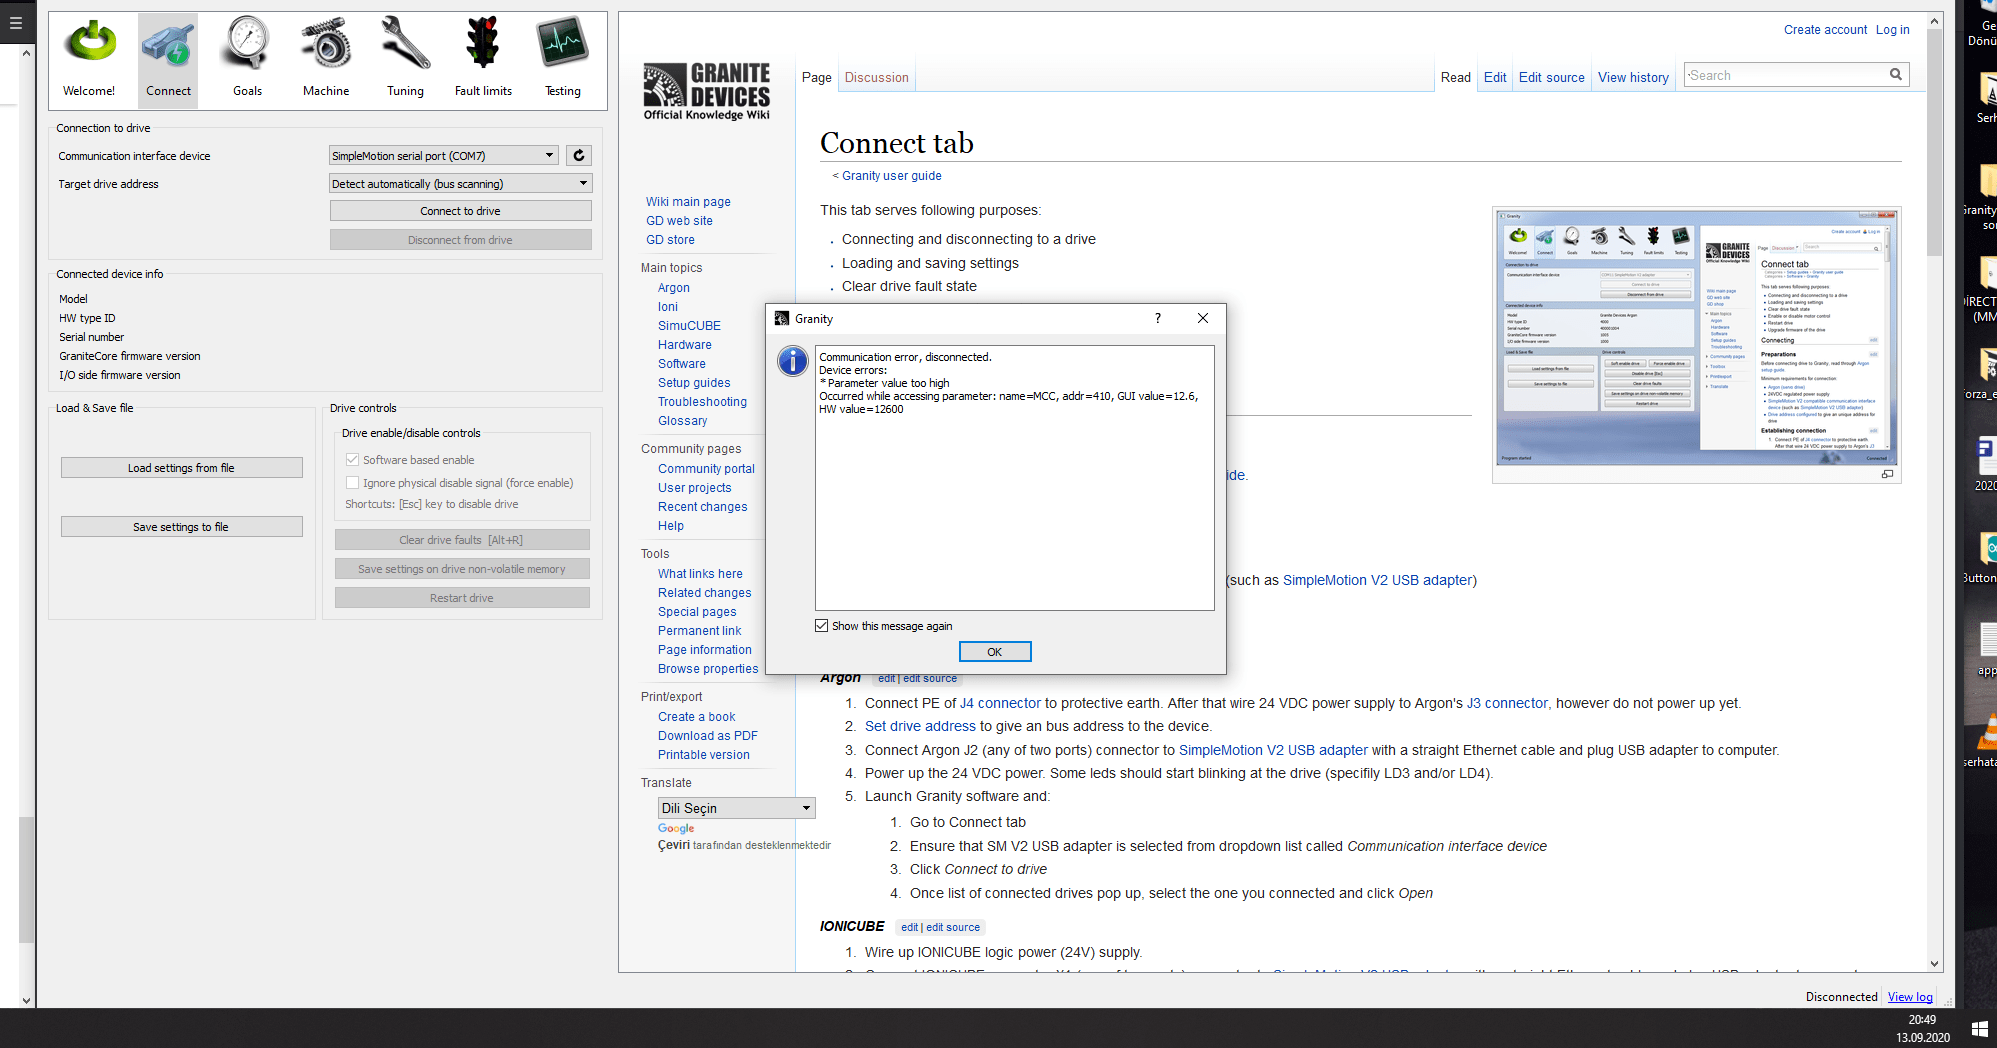The width and height of the screenshot is (1997, 1048).
Task: Click Clear drive faults button
Action: point(462,540)
